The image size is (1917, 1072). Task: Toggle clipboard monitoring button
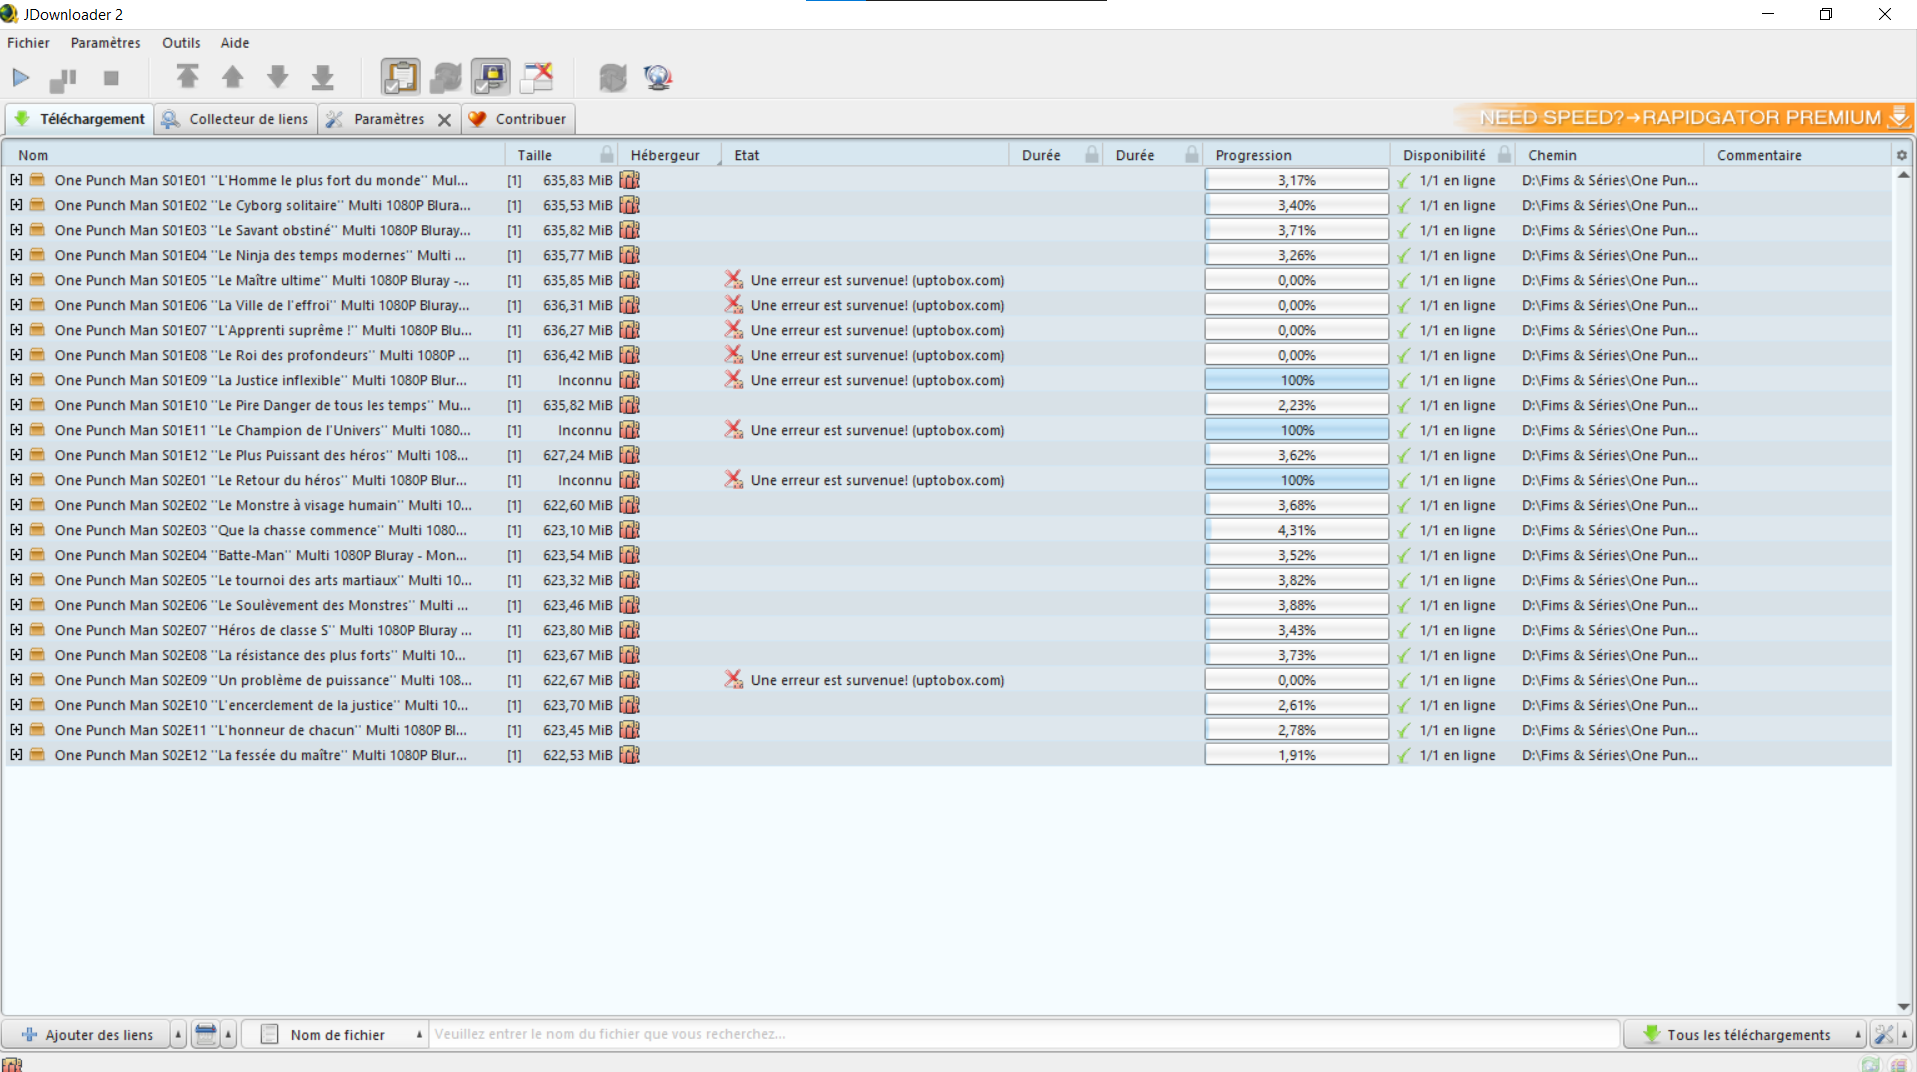coord(401,77)
